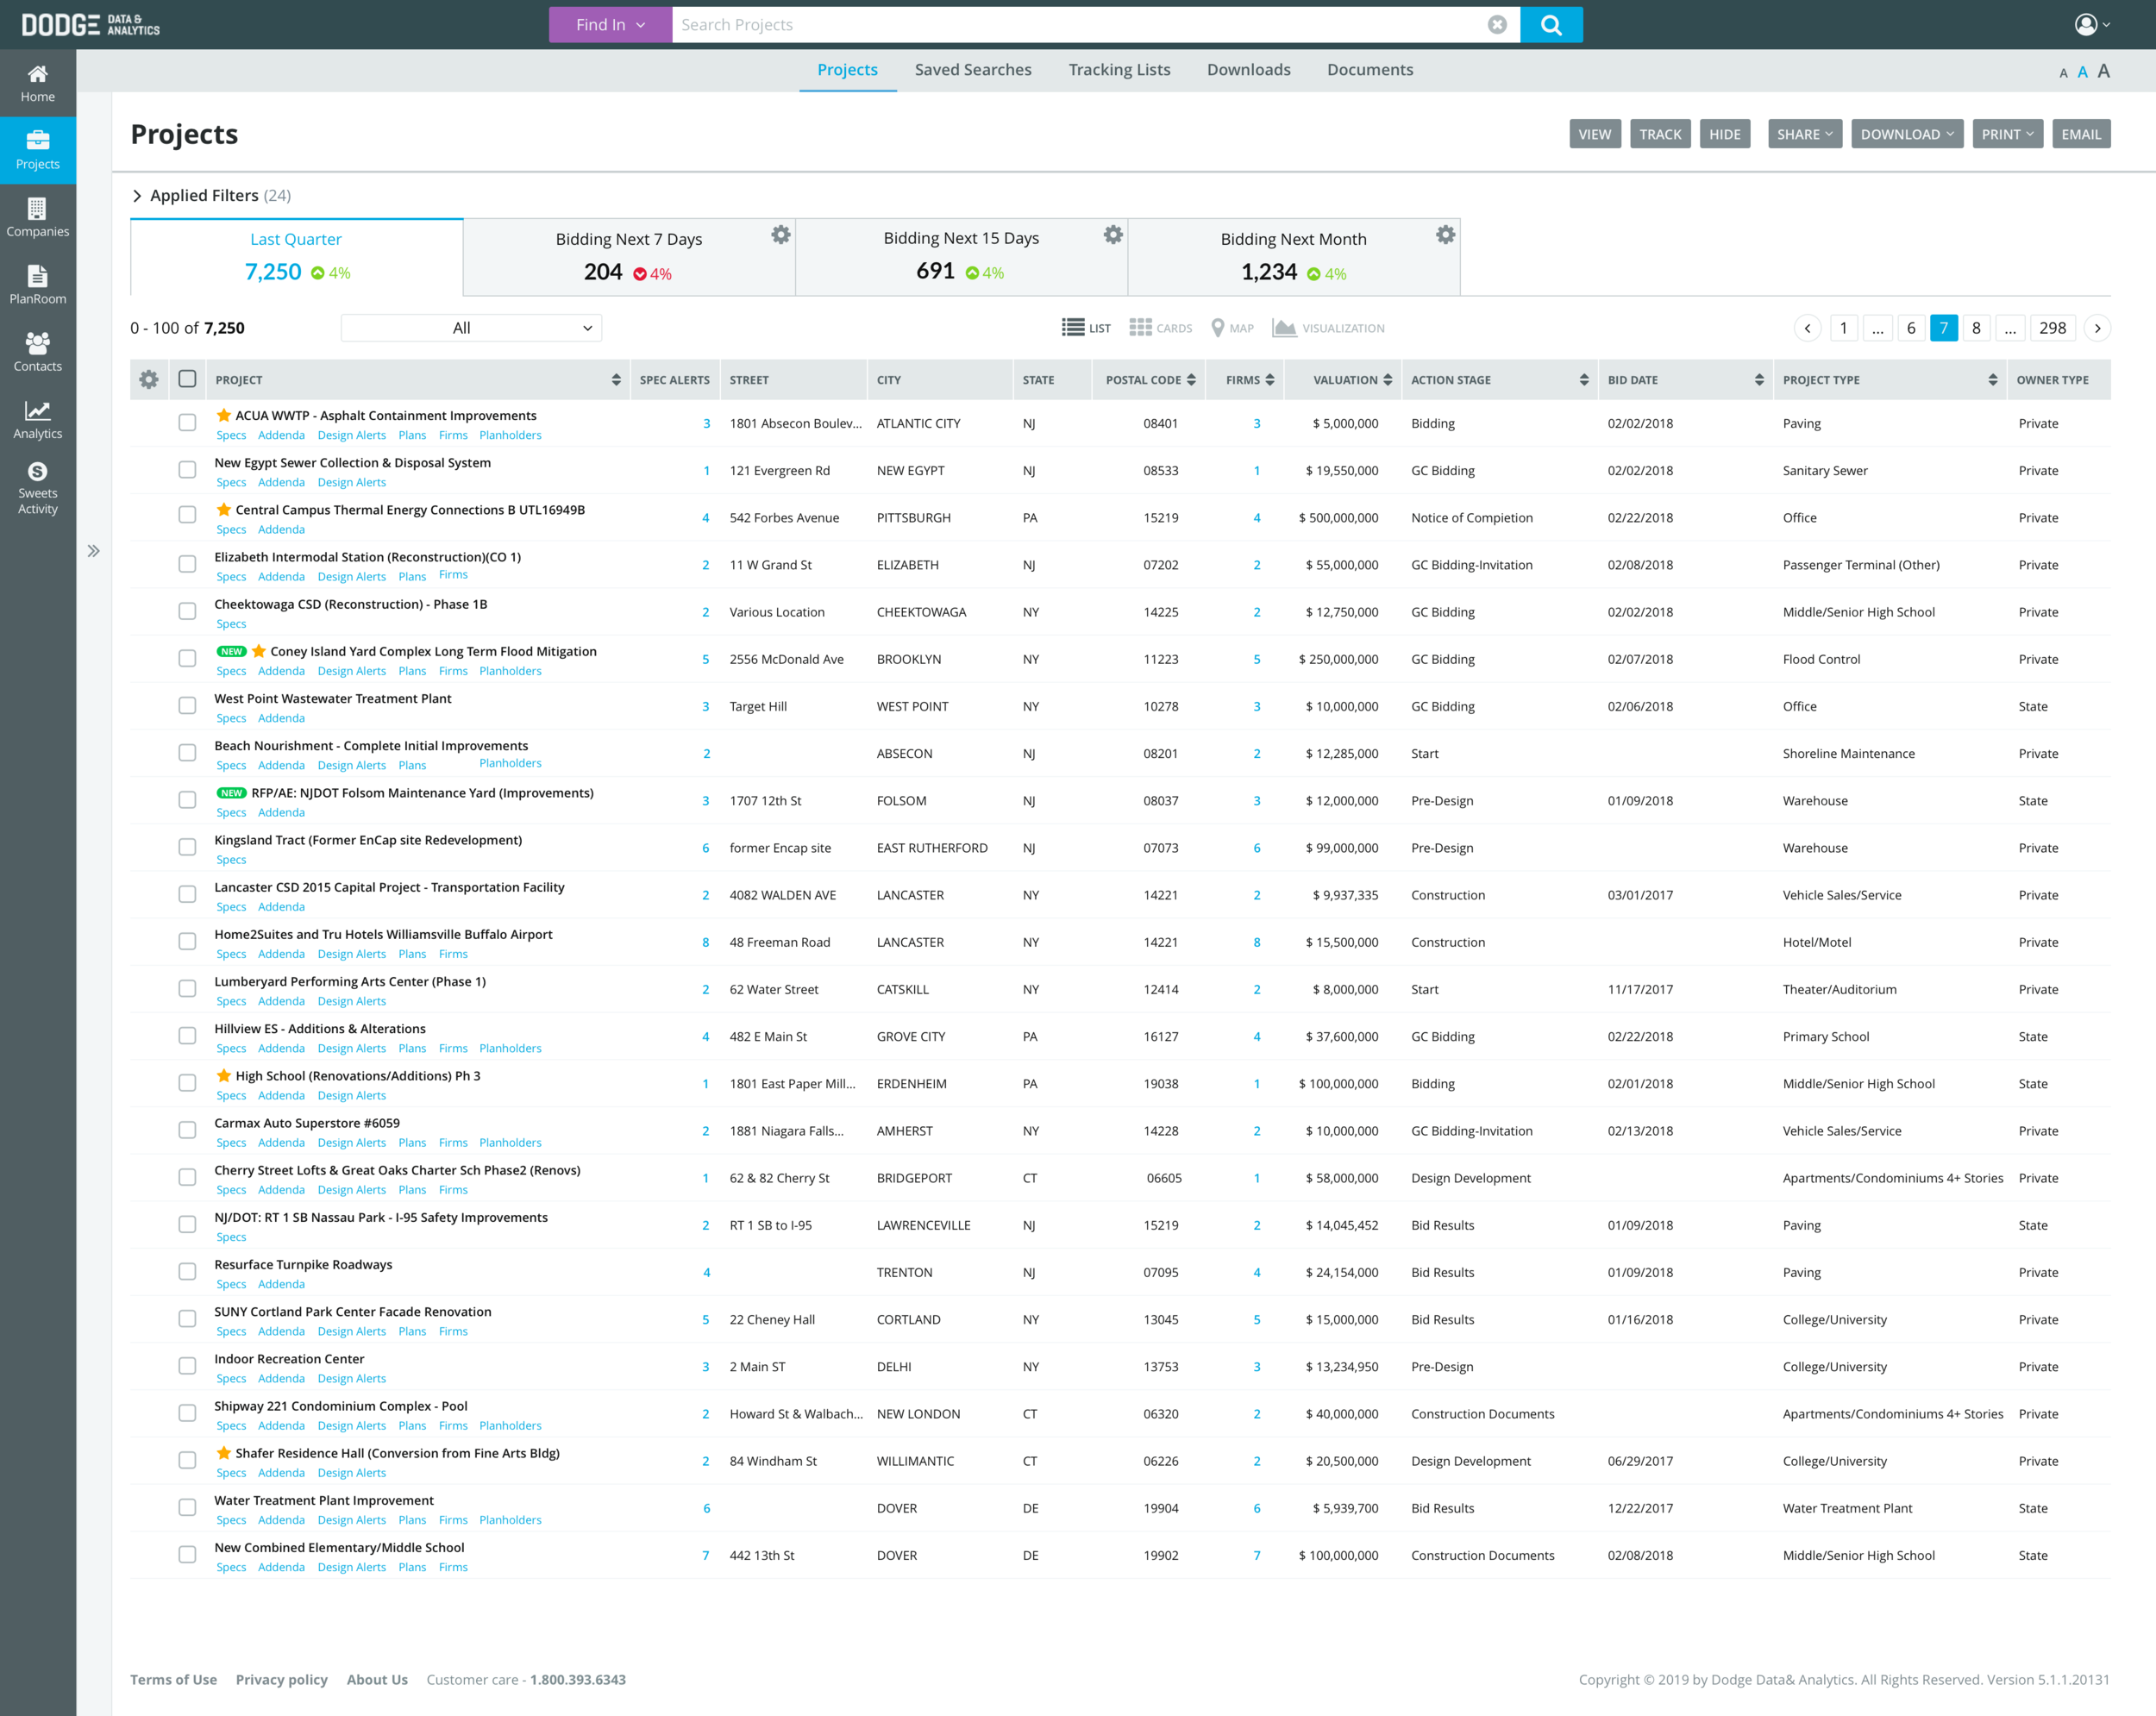2156x1716 pixels.
Task: Open Bidding Next 7 Days settings gear
Action: pyautogui.click(x=780, y=235)
